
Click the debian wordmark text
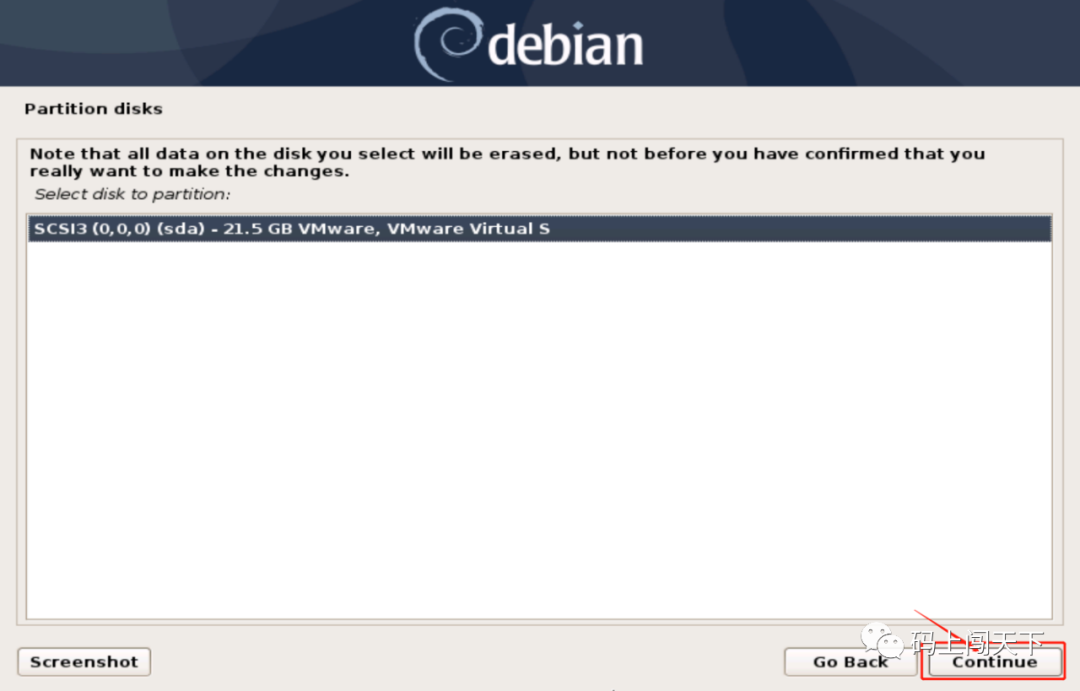pos(565,45)
